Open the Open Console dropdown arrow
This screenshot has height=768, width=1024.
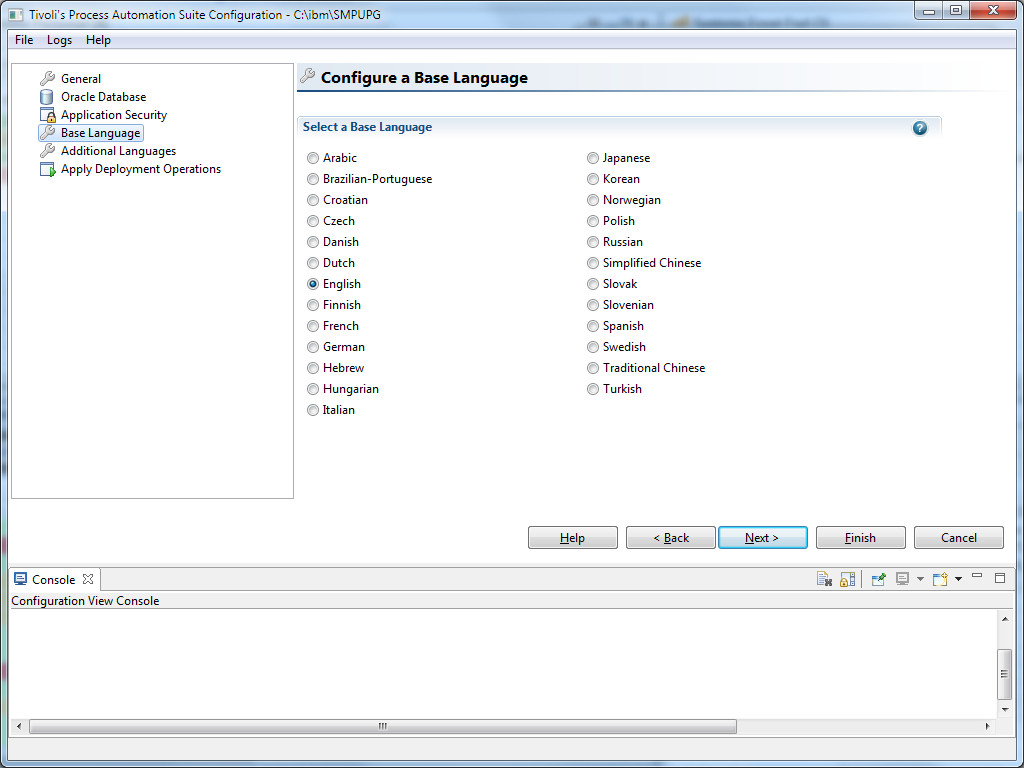click(x=958, y=579)
